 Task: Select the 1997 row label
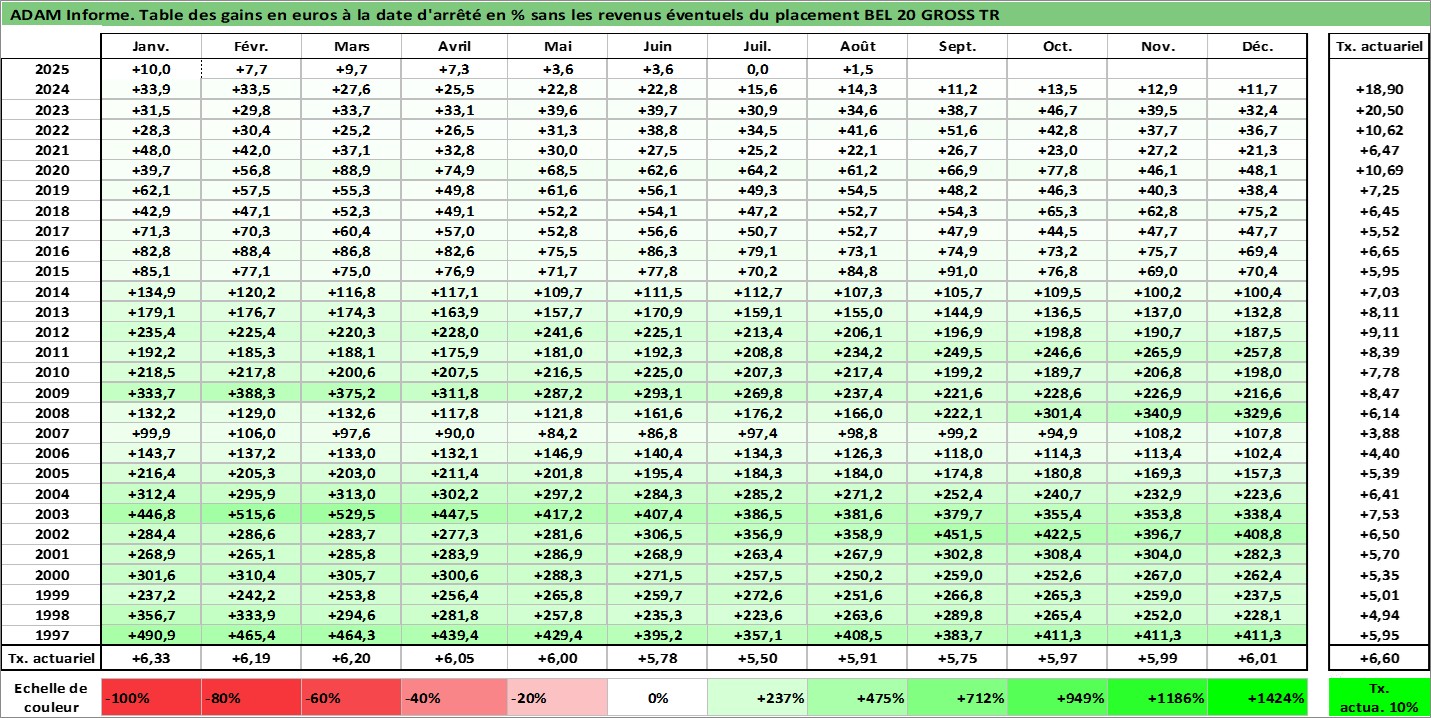coord(51,635)
